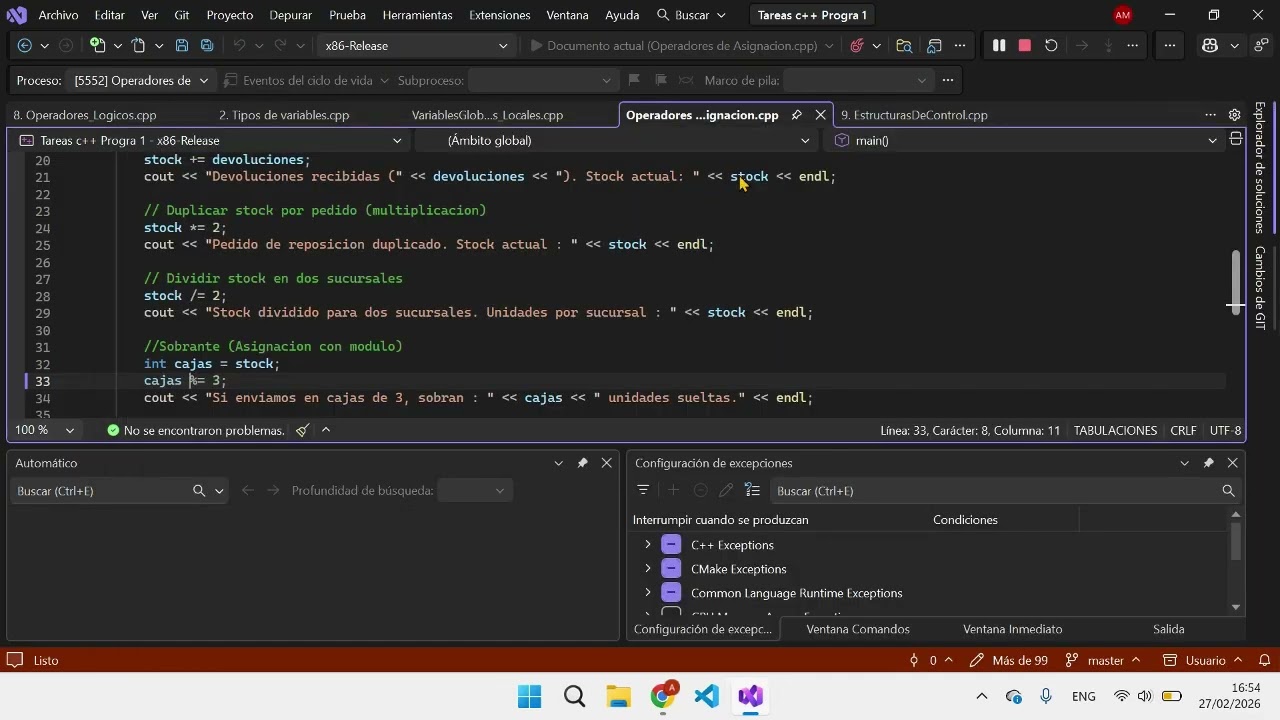Open the 100 % zoom dropdown
This screenshot has height=720, width=1280.
(44, 430)
